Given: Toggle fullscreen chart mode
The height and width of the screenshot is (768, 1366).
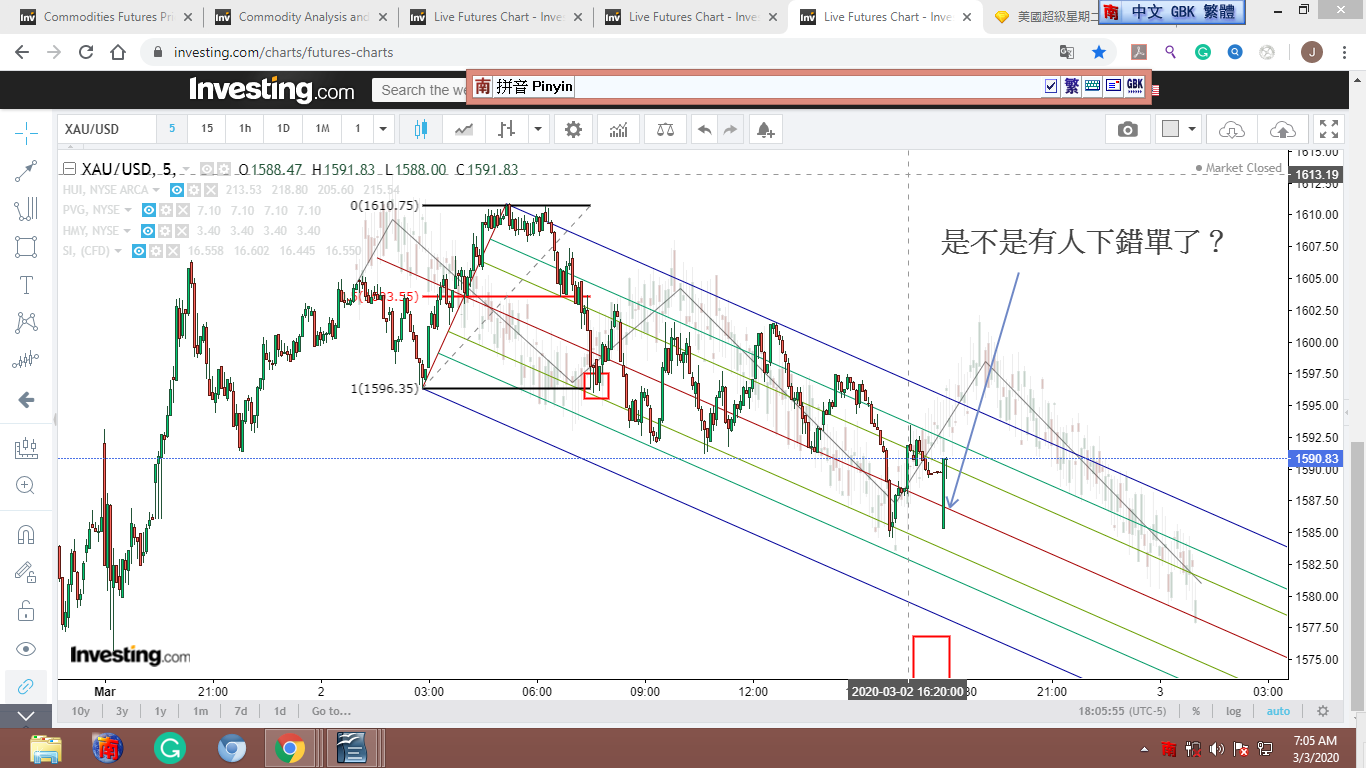Looking at the screenshot, I should (x=1329, y=129).
